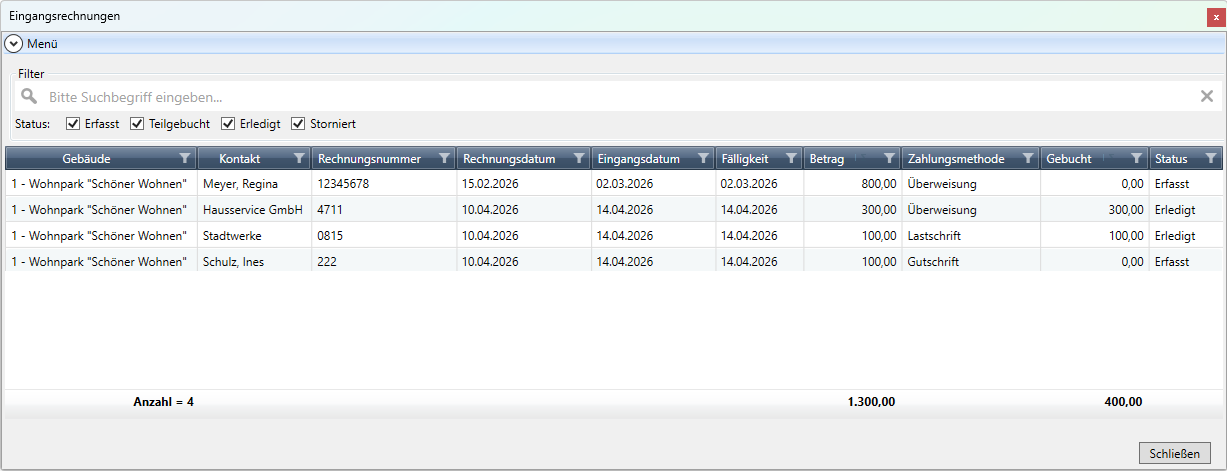Open filter for Kontakt column
This screenshot has height=471, width=1227.
pyautogui.click(x=299, y=158)
